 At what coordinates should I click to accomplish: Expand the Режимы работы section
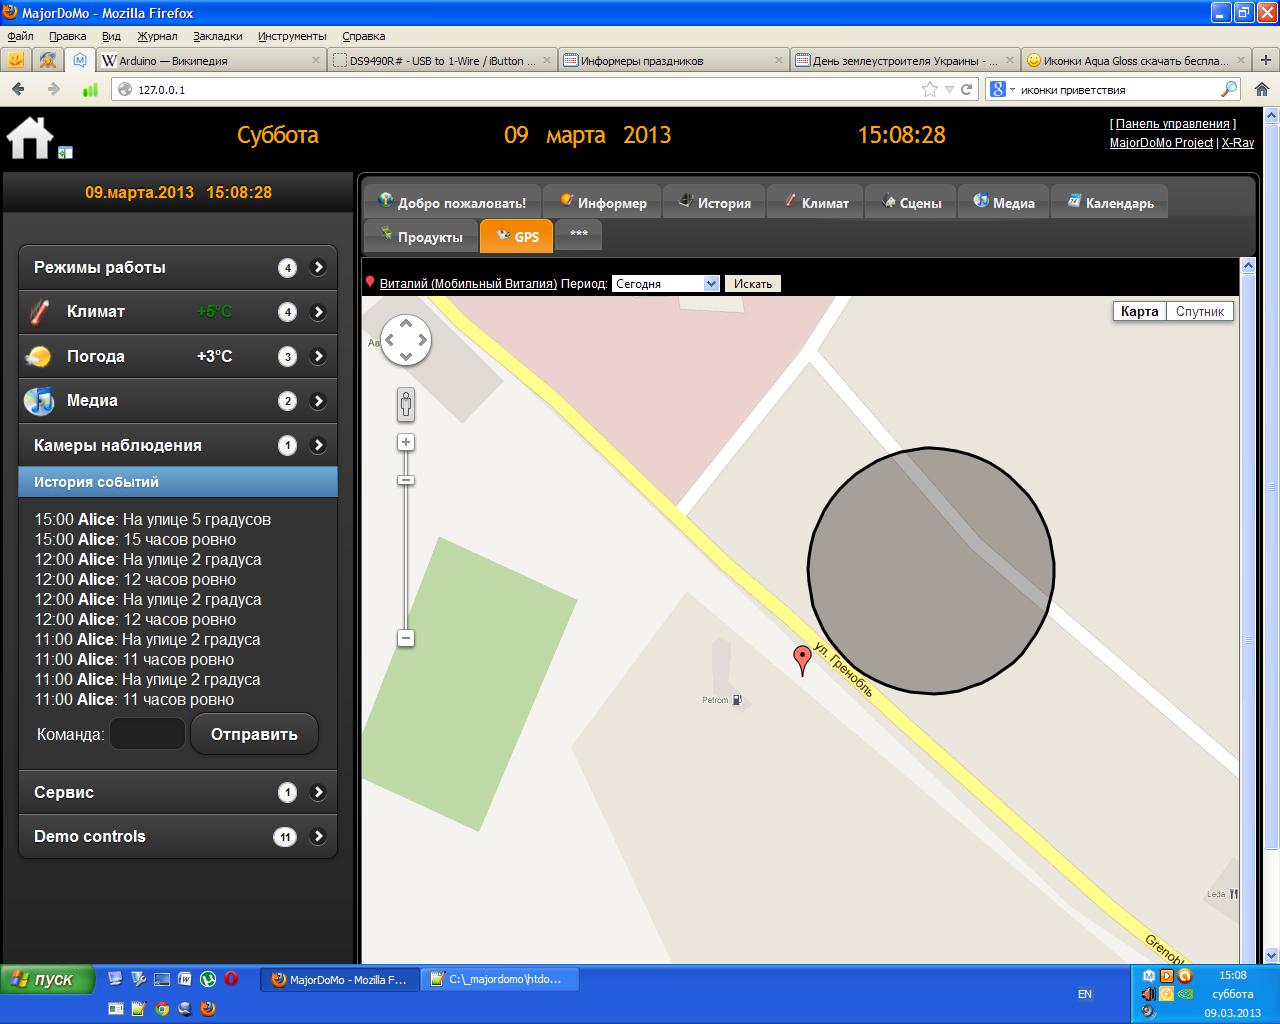178,268
